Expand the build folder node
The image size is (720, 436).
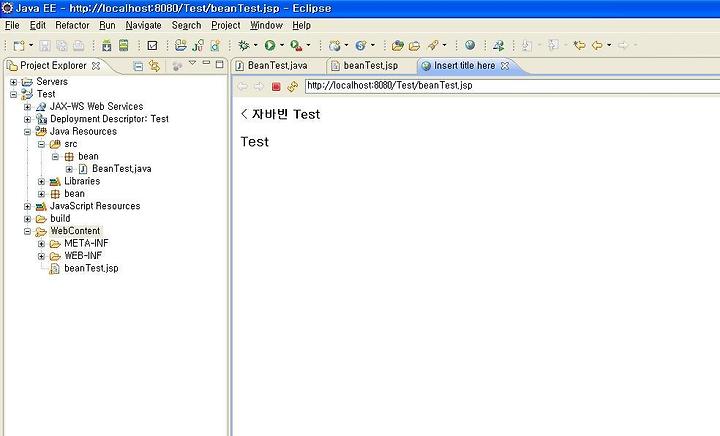28,219
